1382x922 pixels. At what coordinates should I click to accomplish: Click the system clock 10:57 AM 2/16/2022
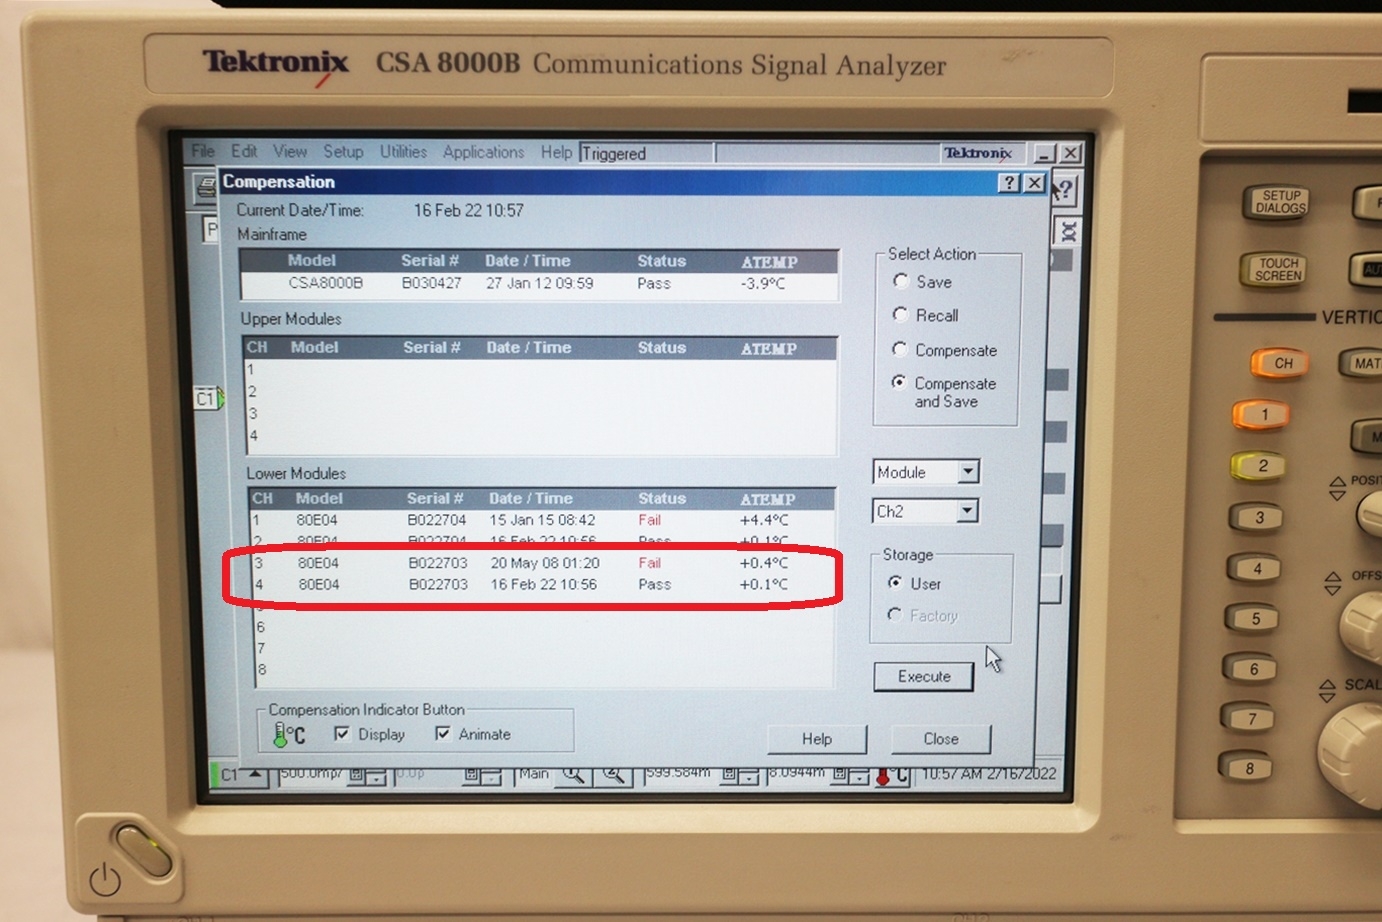tap(988, 773)
